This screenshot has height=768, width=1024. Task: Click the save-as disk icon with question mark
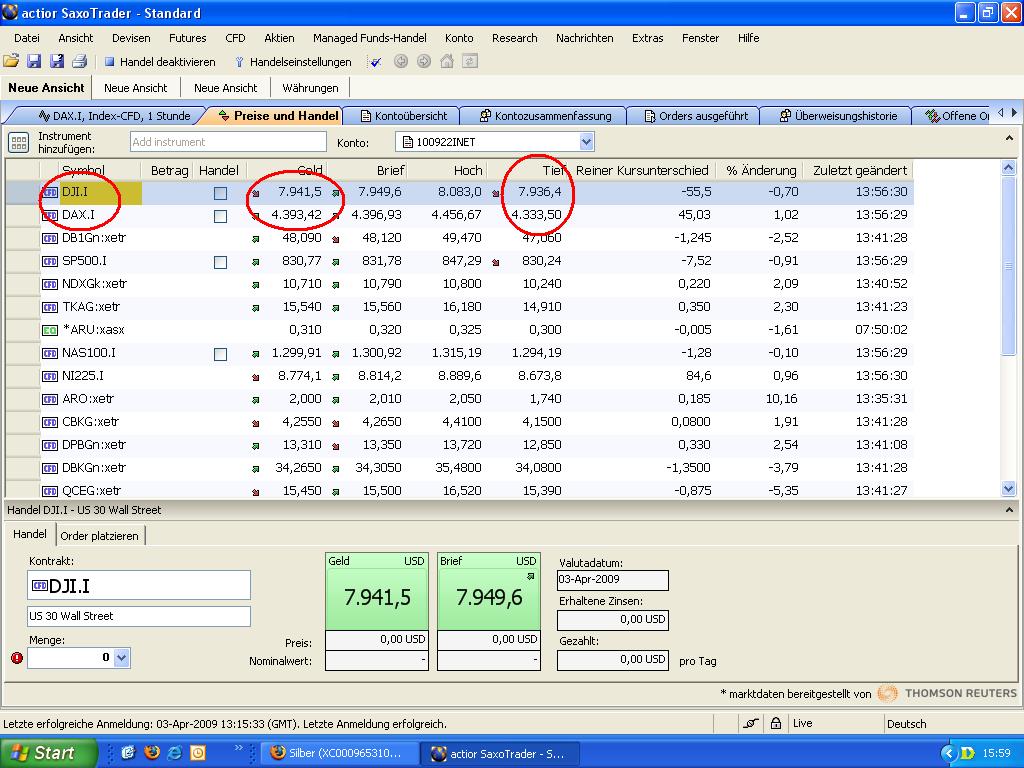(57, 61)
